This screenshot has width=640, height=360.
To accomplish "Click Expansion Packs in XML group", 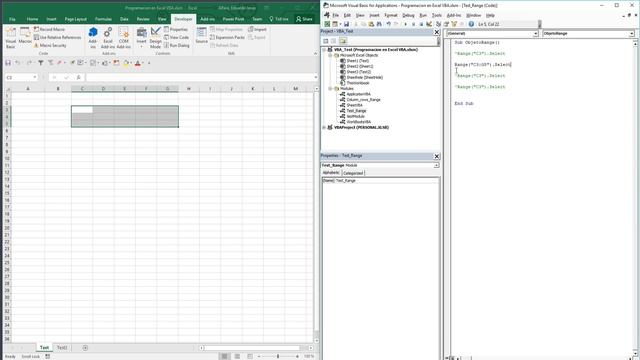I will (227, 37).
